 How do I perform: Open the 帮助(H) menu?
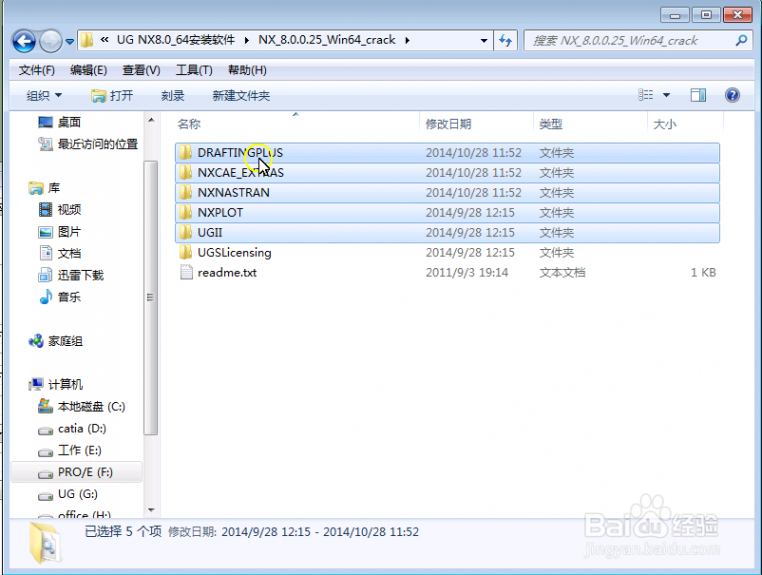(247, 70)
